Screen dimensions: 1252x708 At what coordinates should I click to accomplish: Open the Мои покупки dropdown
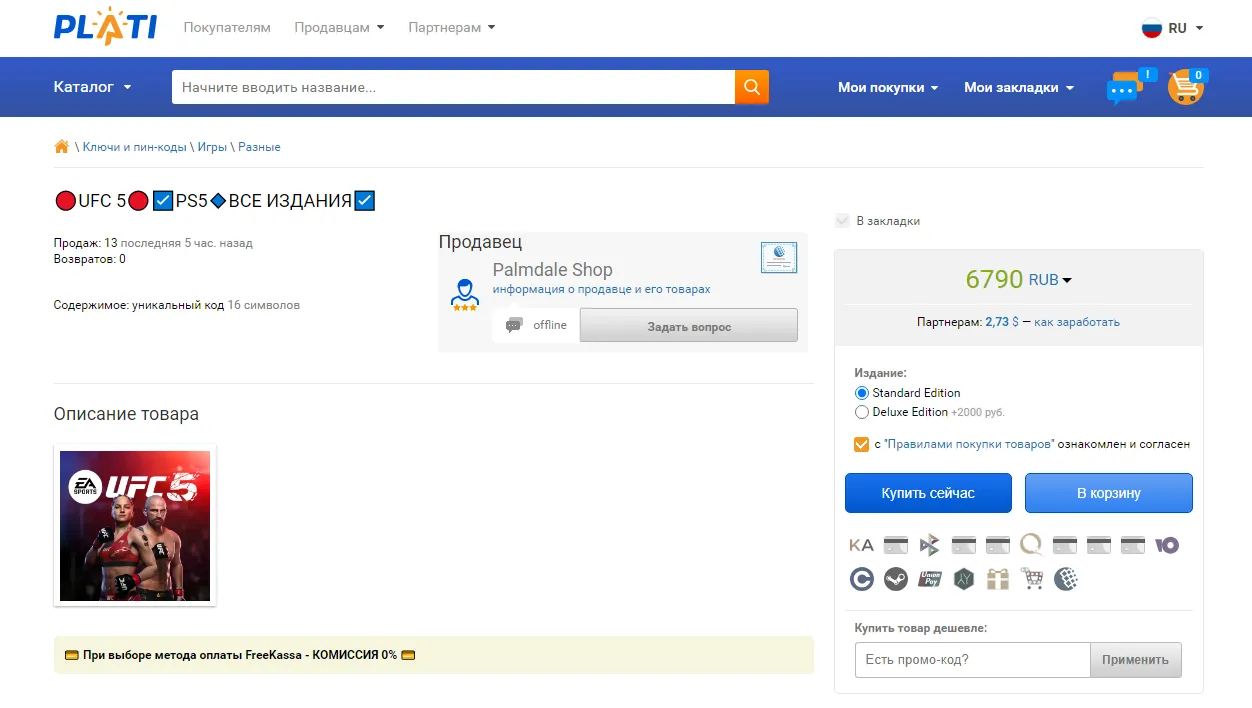pyautogui.click(x=888, y=87)
